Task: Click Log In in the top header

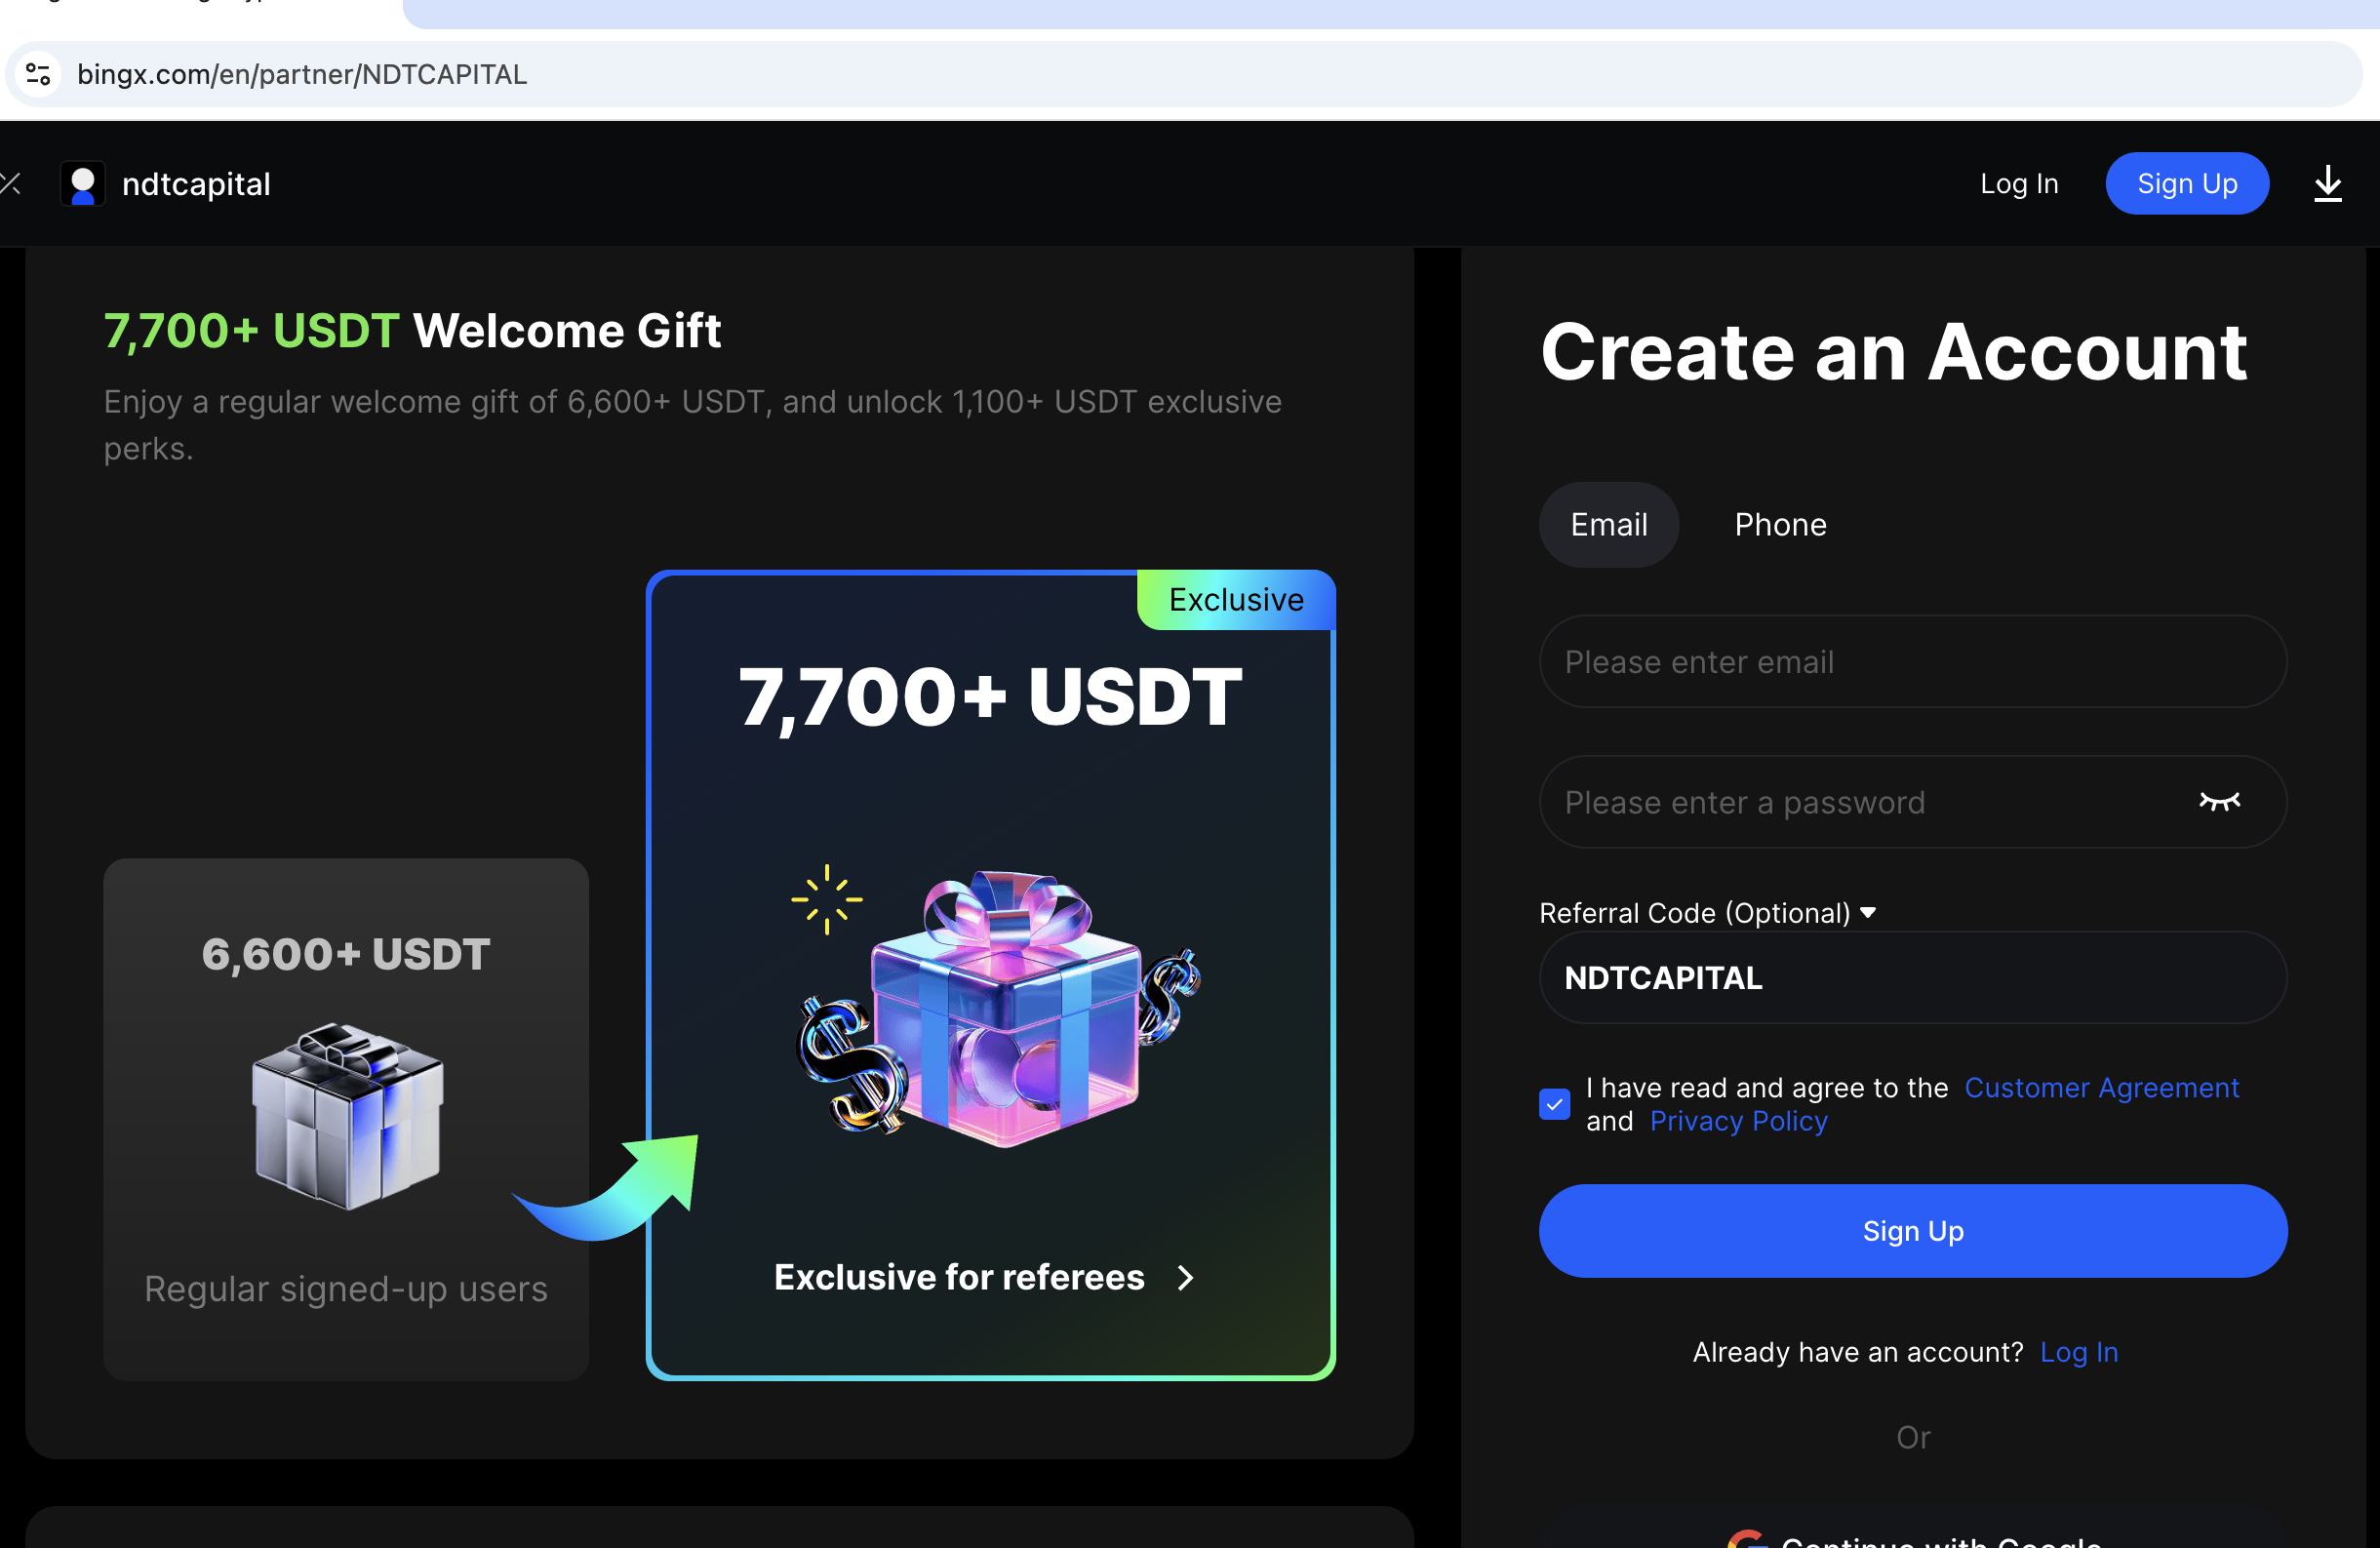Action: (2018, 184)
